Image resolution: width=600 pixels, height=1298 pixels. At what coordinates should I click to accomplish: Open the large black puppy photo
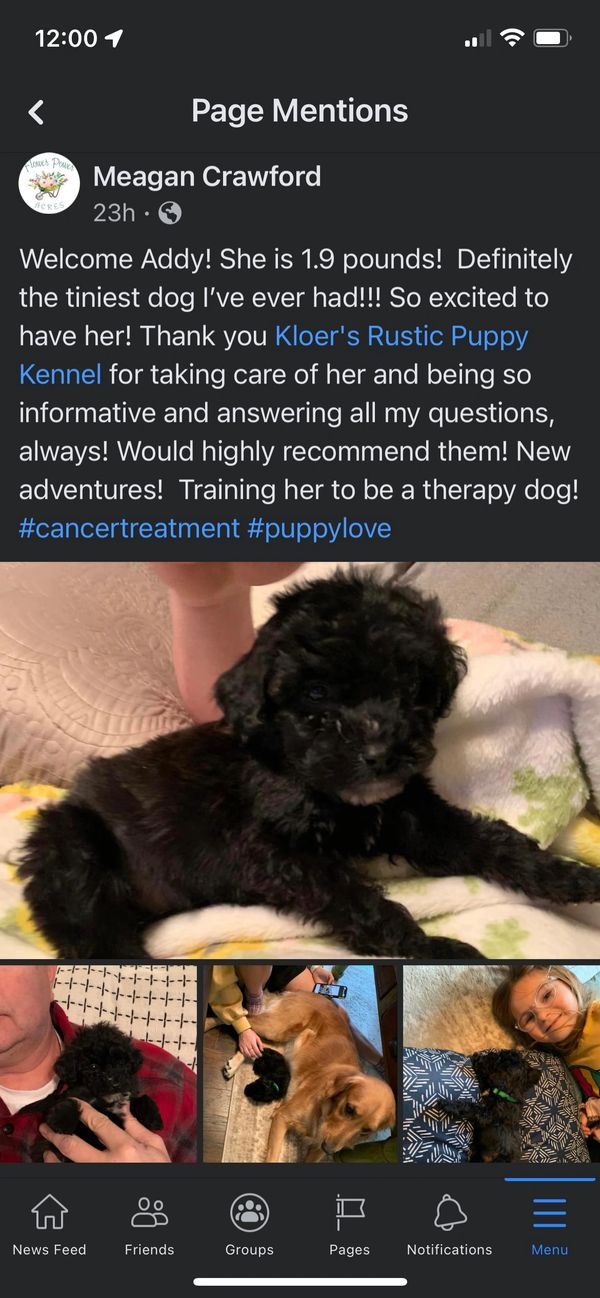pos(300,760)
